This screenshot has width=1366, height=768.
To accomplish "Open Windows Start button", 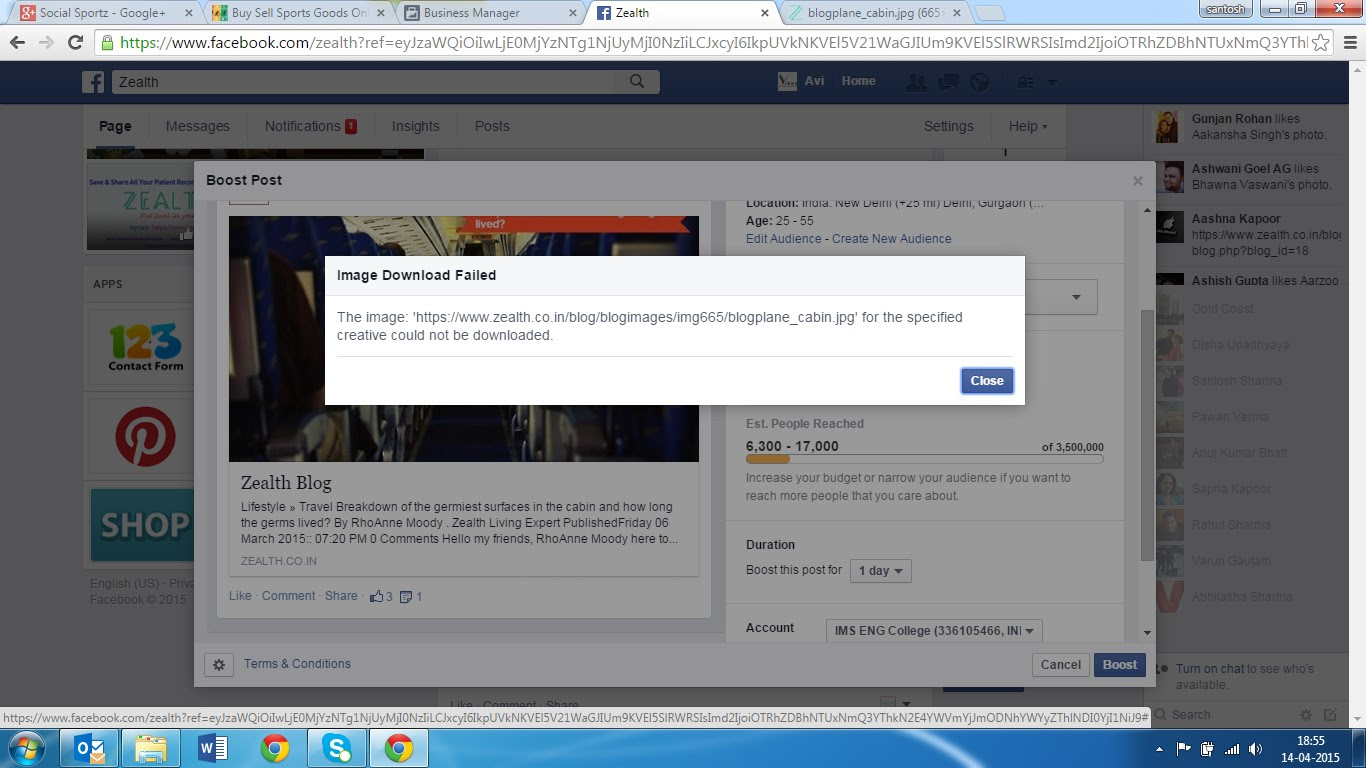I will 25,748.
